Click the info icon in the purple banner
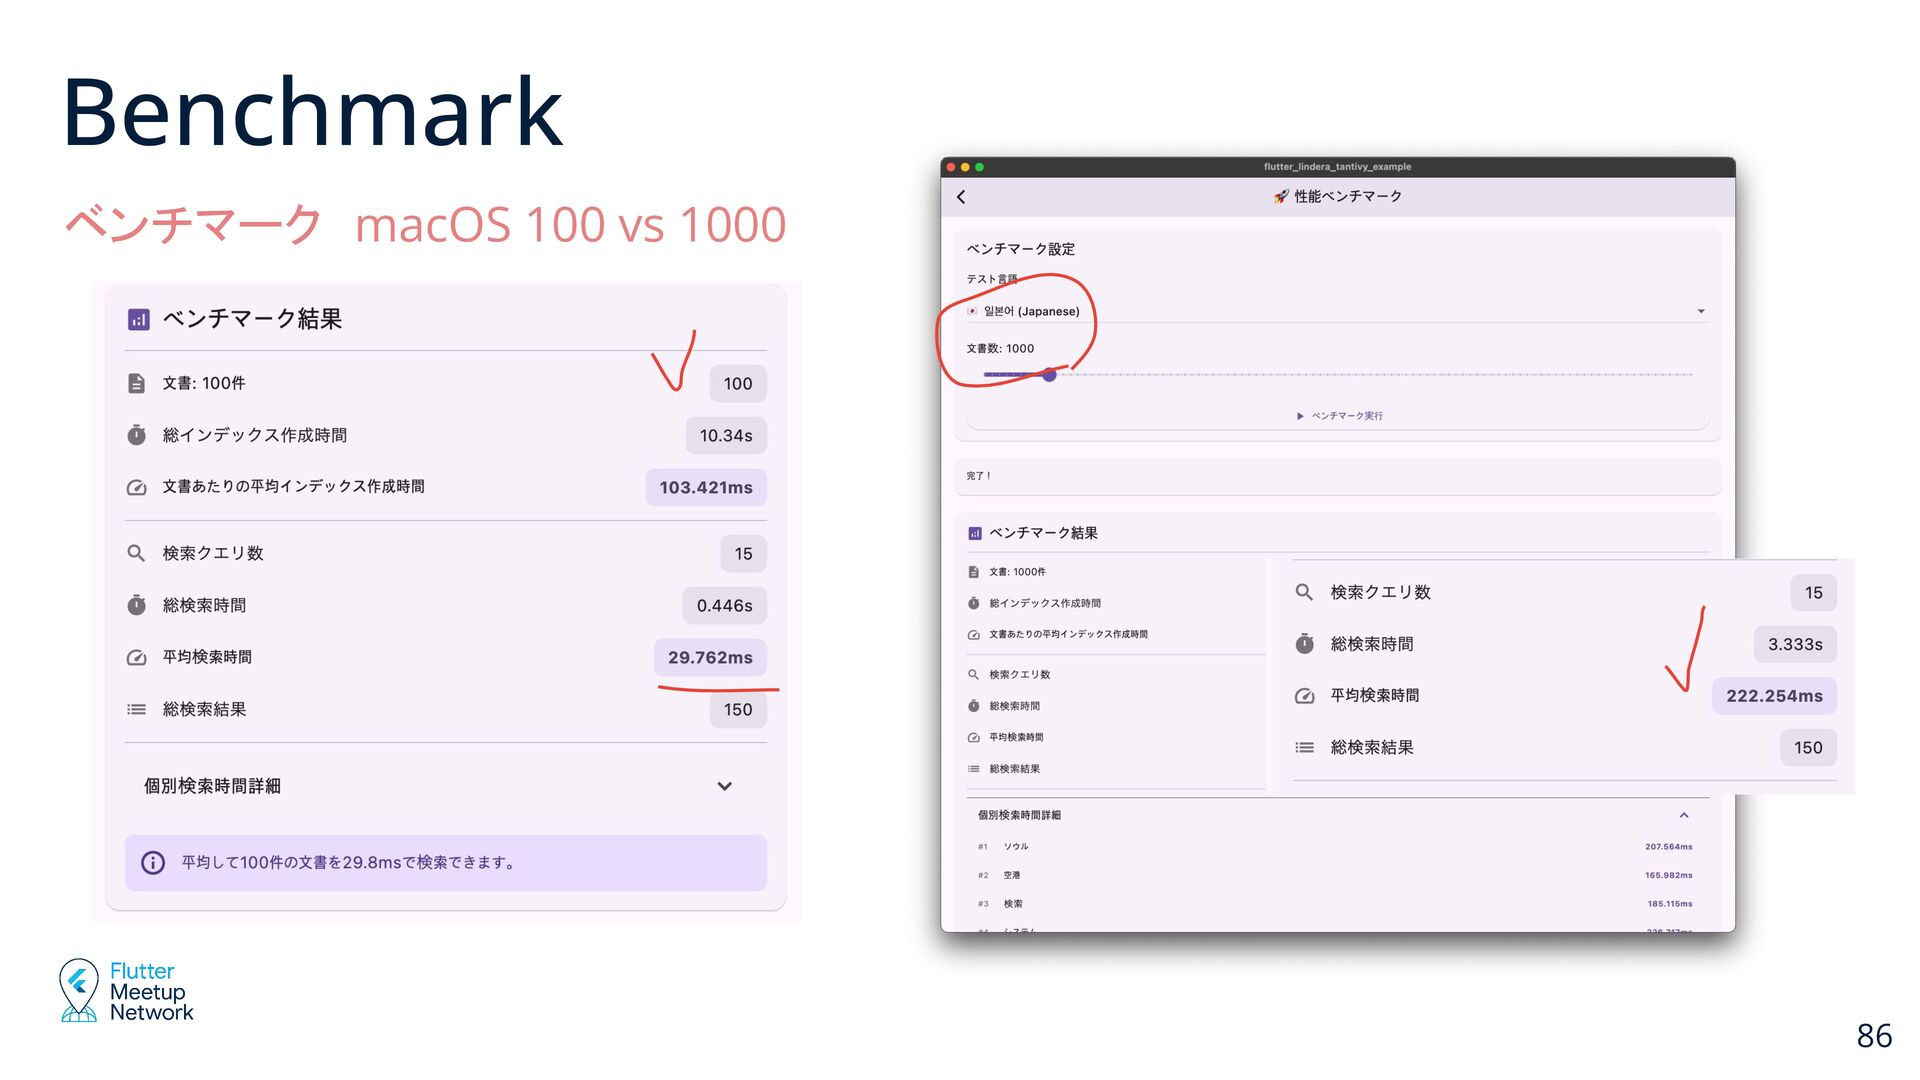Viewport: 1920px width, 1080px height. pos(153,863)
